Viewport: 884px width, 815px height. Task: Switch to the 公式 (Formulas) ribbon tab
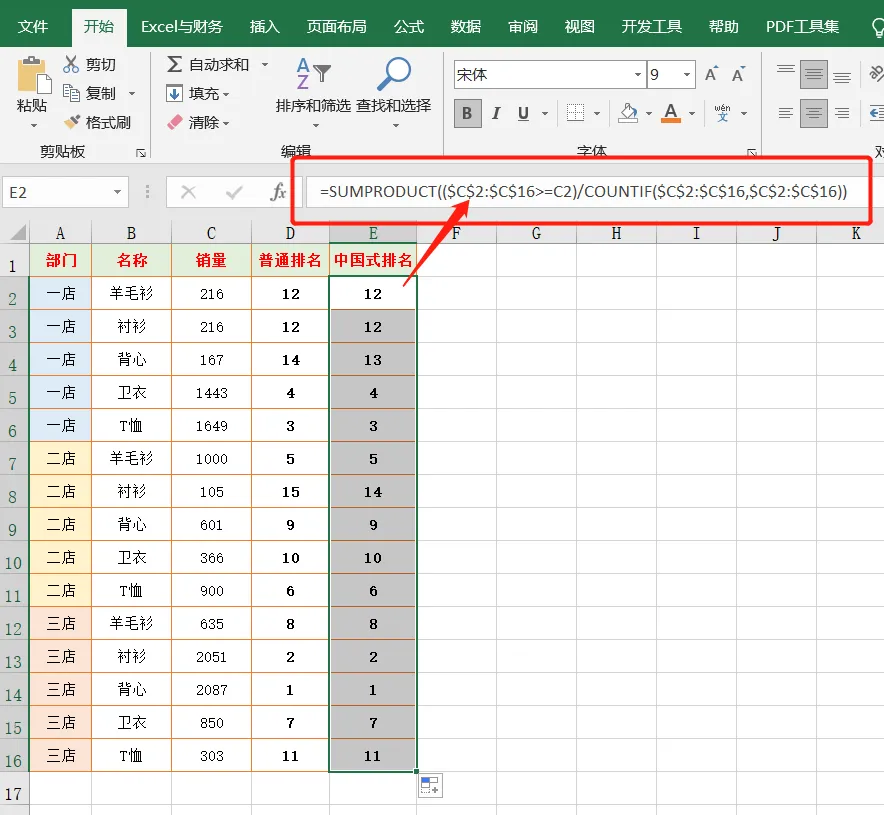pyautogui.click(x=408, y=27)
